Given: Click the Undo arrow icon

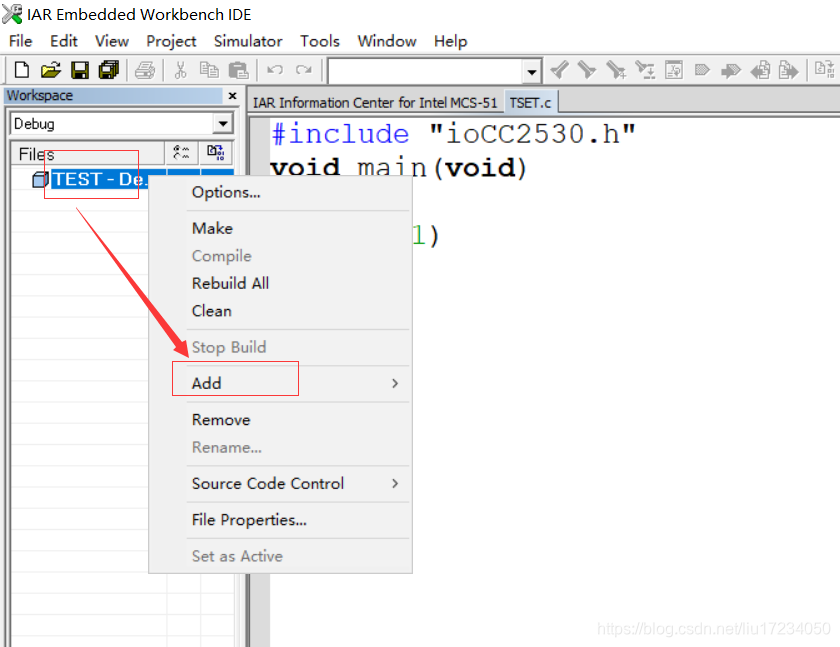Looking at the screenshot, I should click(275, 70).
